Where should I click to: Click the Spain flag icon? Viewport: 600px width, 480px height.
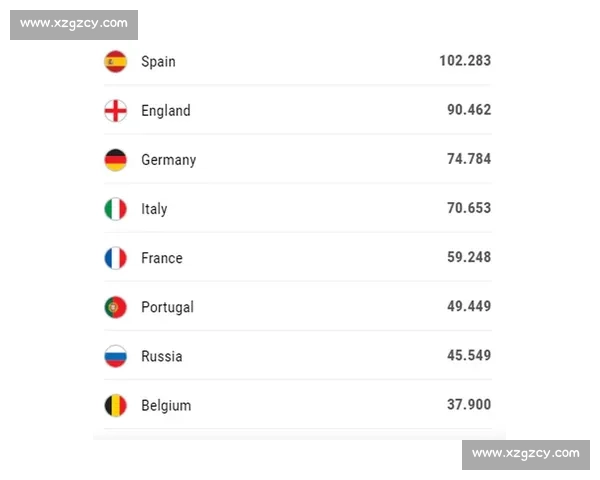(x=116, y=61)
